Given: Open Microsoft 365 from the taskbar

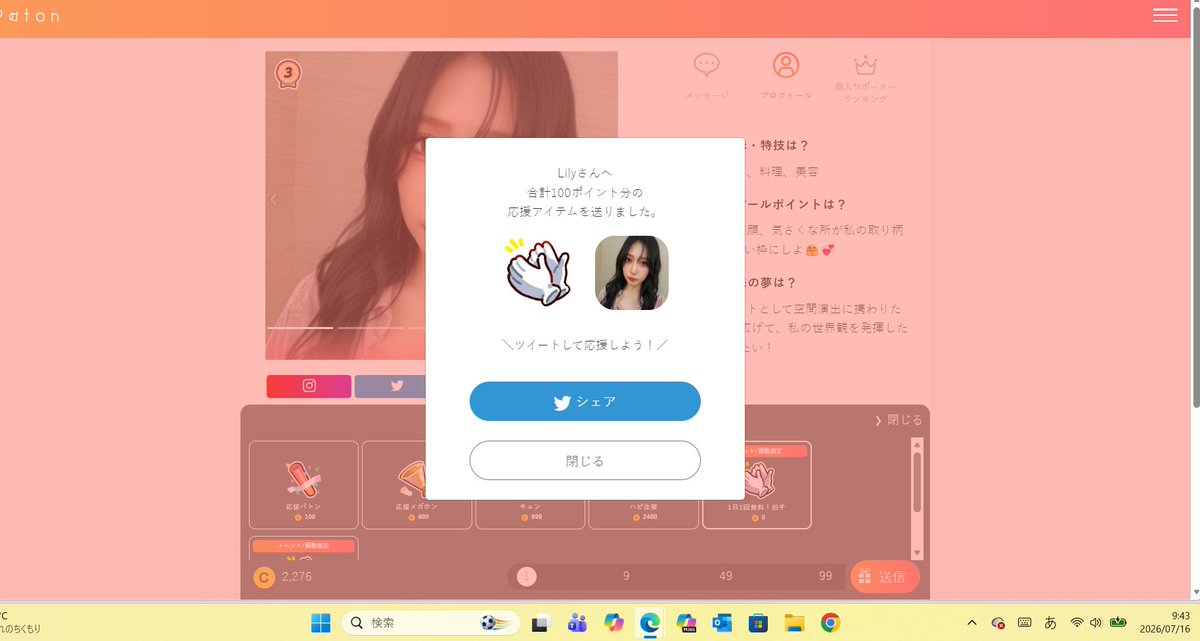Looking at the screenshot, I should 686,623.
